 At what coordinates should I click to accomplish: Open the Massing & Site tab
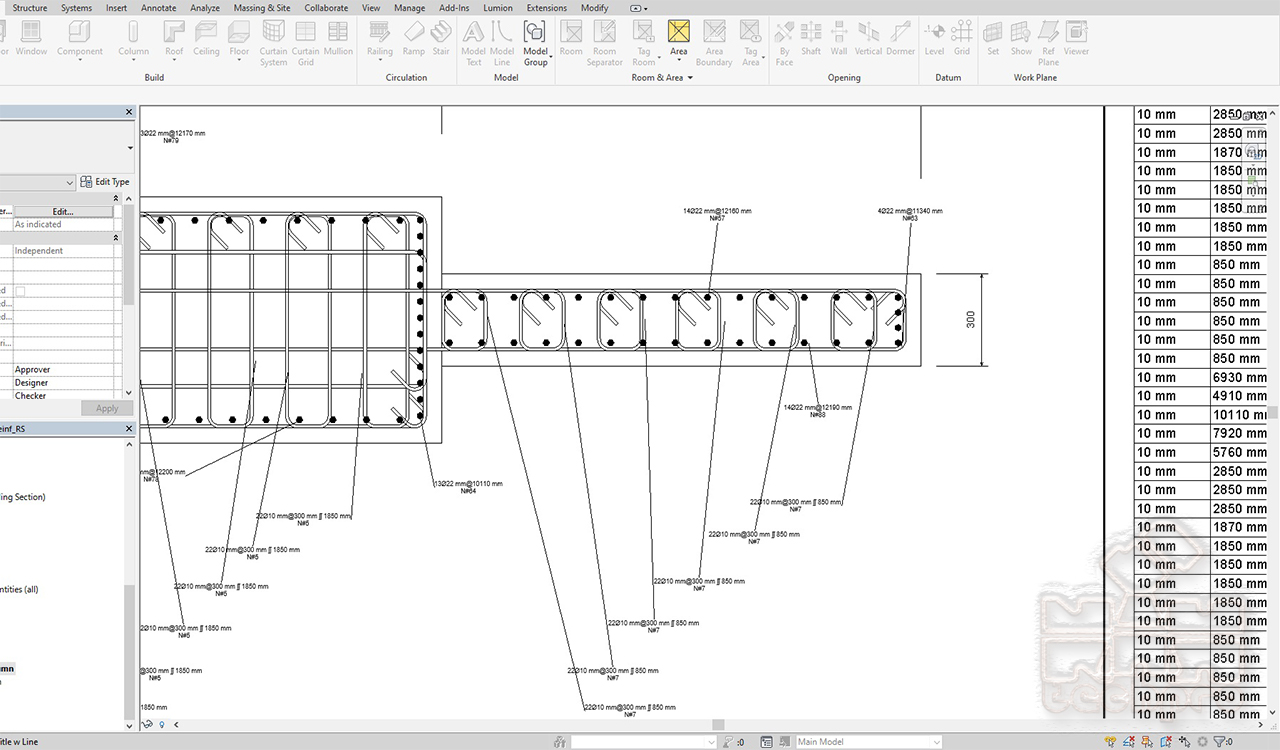point(262,8)
